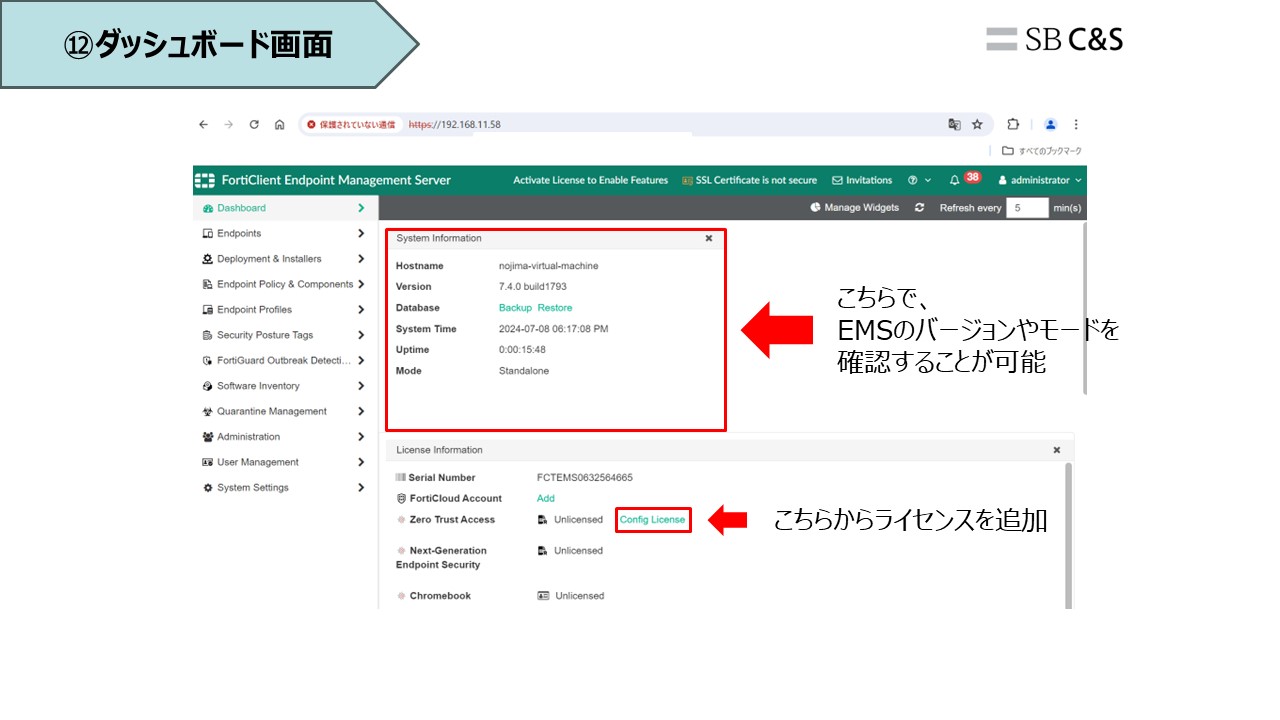Image resolution: width=1280 pixels, height=720 pixels.
Task: Expand the Dashboard menu chevron
Action: pyautogui.click(x=361, y=208)
